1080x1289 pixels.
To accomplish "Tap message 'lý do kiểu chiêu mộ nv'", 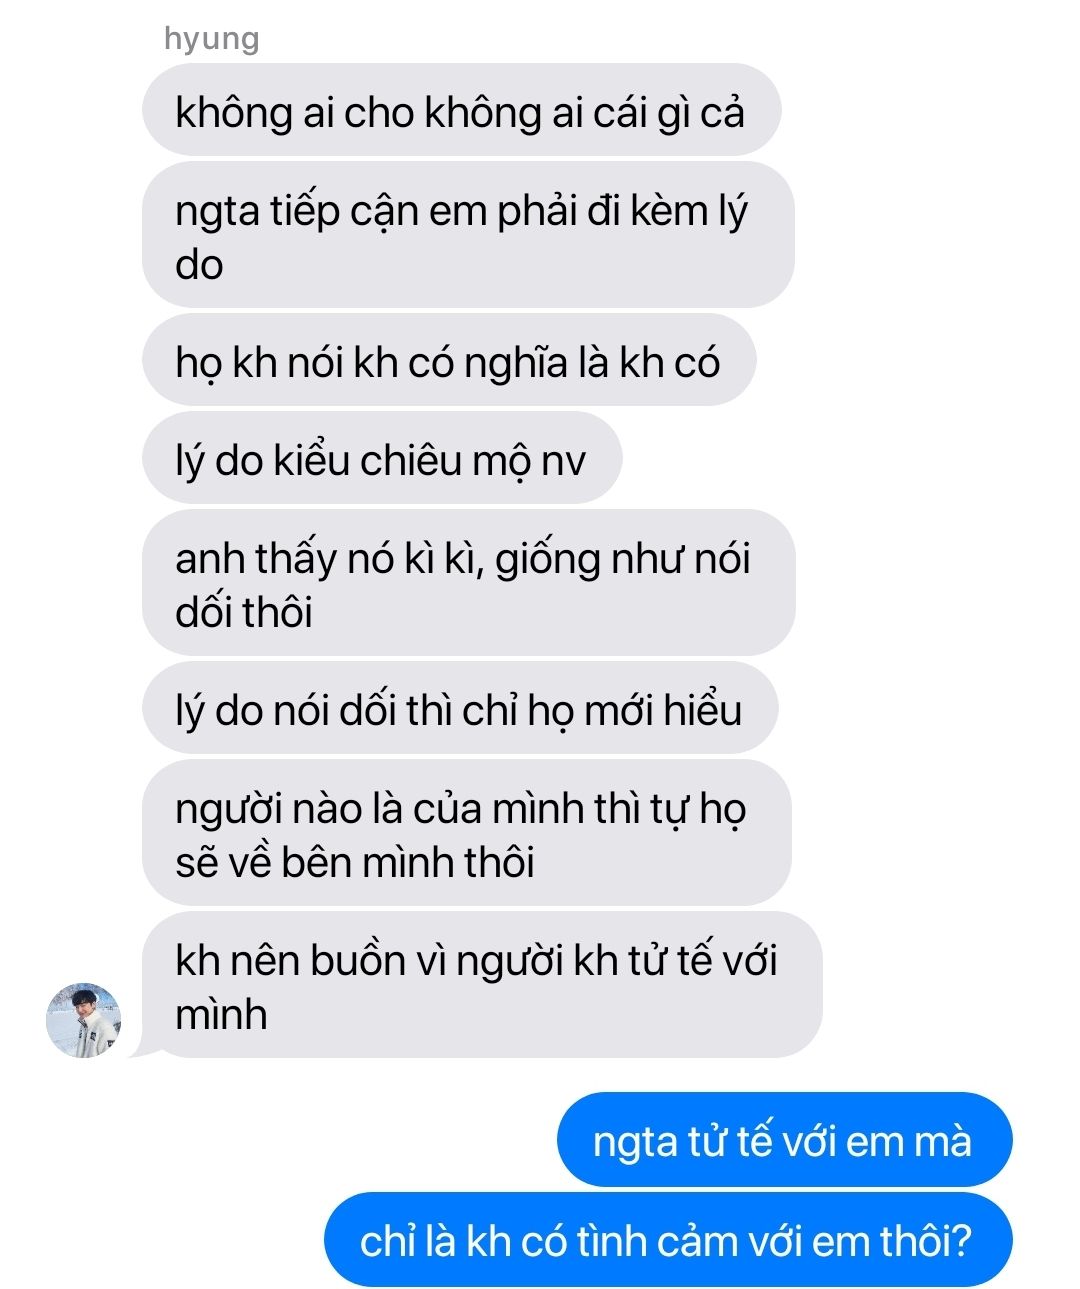I will coord(382,458).
